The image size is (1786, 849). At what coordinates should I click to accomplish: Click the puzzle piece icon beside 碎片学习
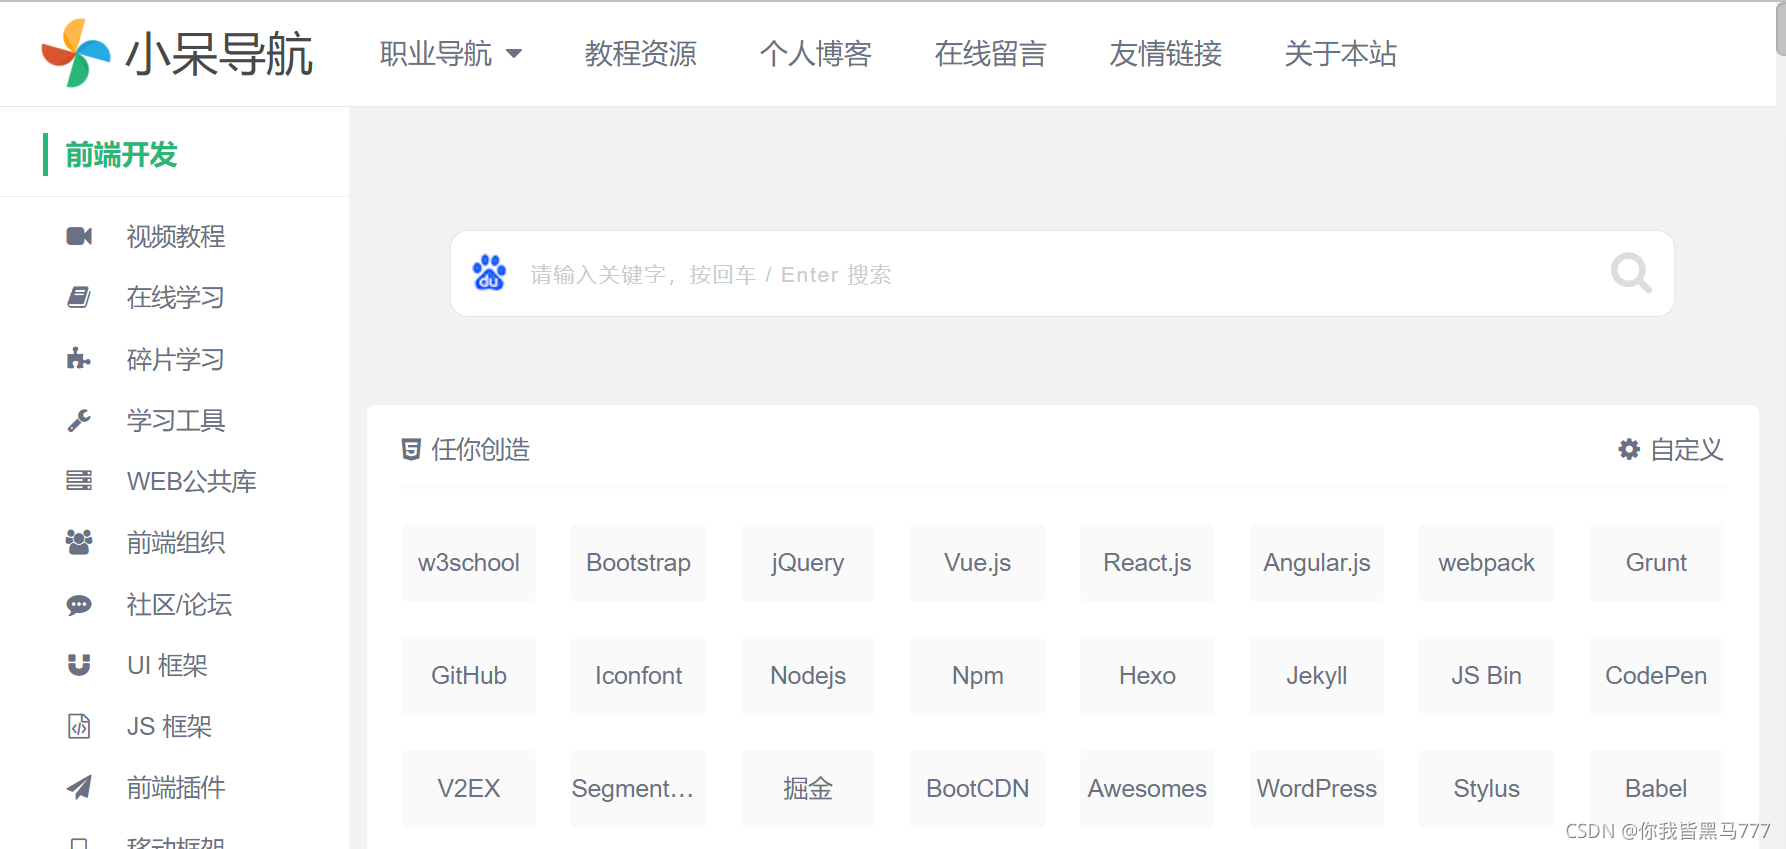coord(79,359)
